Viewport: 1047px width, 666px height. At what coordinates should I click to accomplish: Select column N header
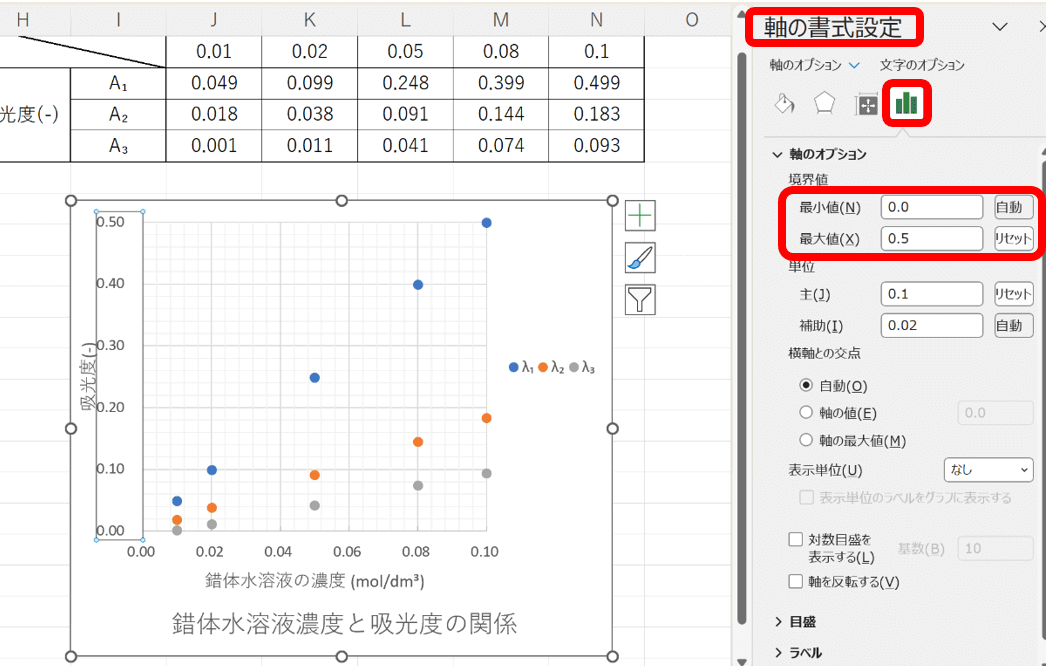(x=596, y=19)
